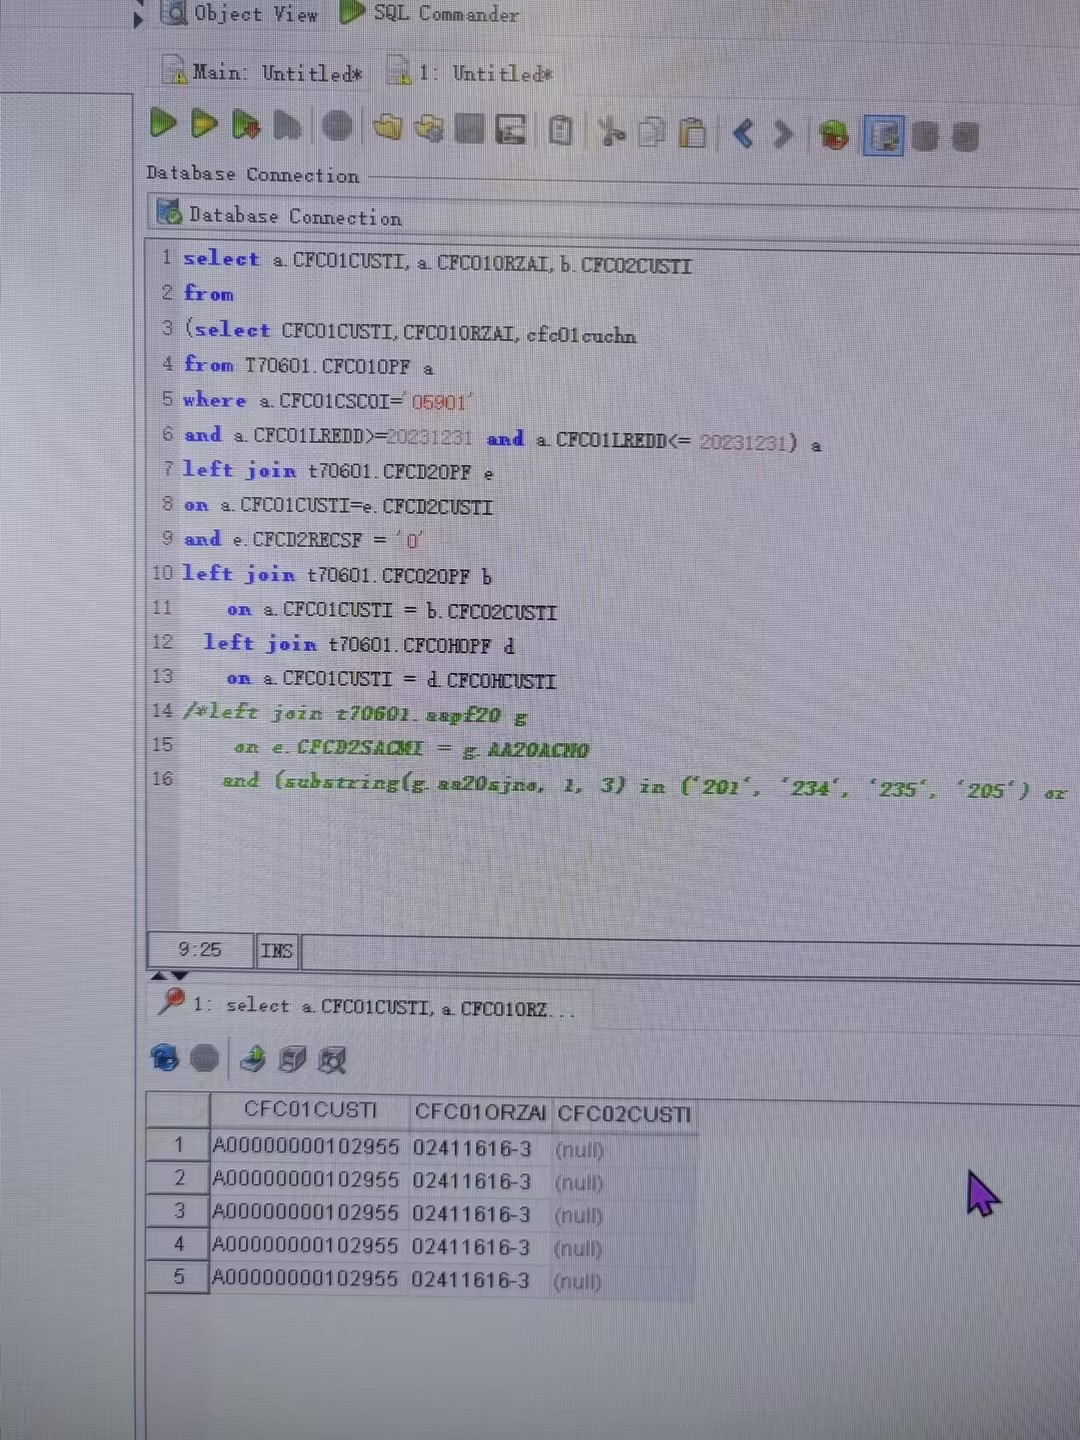Export the result grid with export icon
Screen dimensions: 1080x1440
pyautogui.click(x=253, y=1059)
